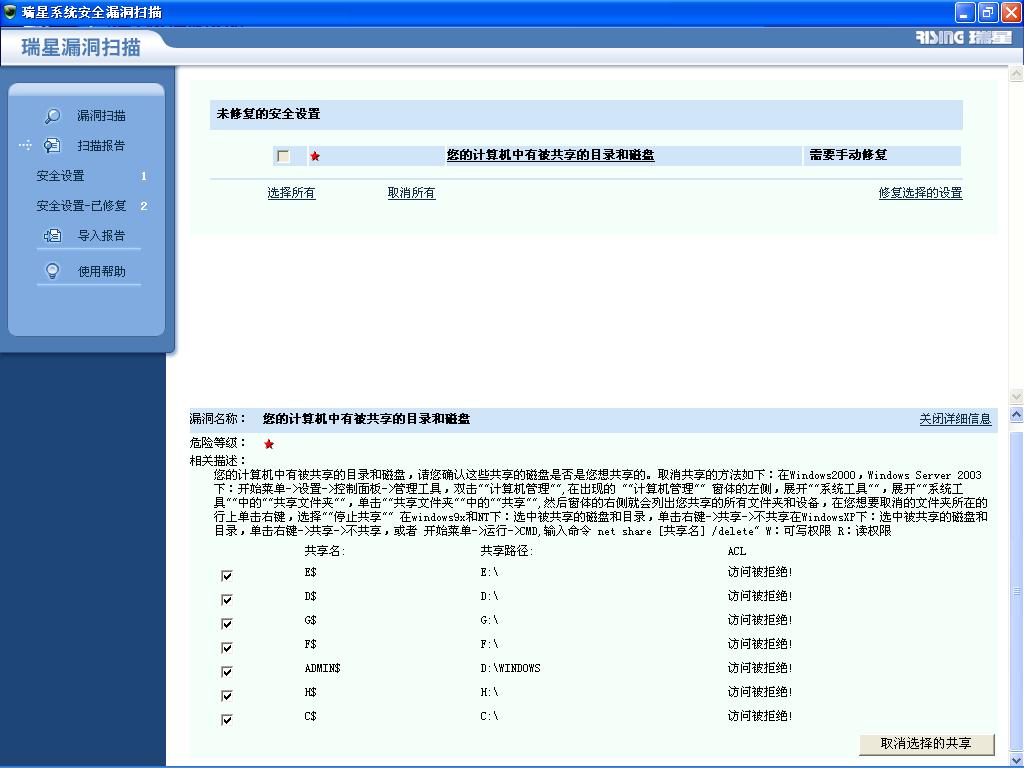Viewport: 1024px width, 768px height.
Task: Open the 扫描报告 sidebar item
Action: (101, 146)
